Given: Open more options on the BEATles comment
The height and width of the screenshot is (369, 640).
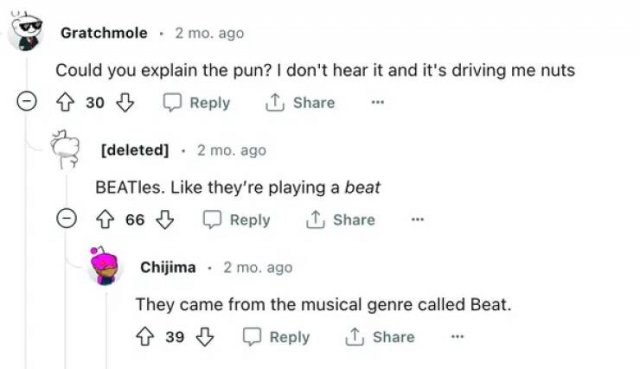Looking at the screenshot, I should coord(418,220).
